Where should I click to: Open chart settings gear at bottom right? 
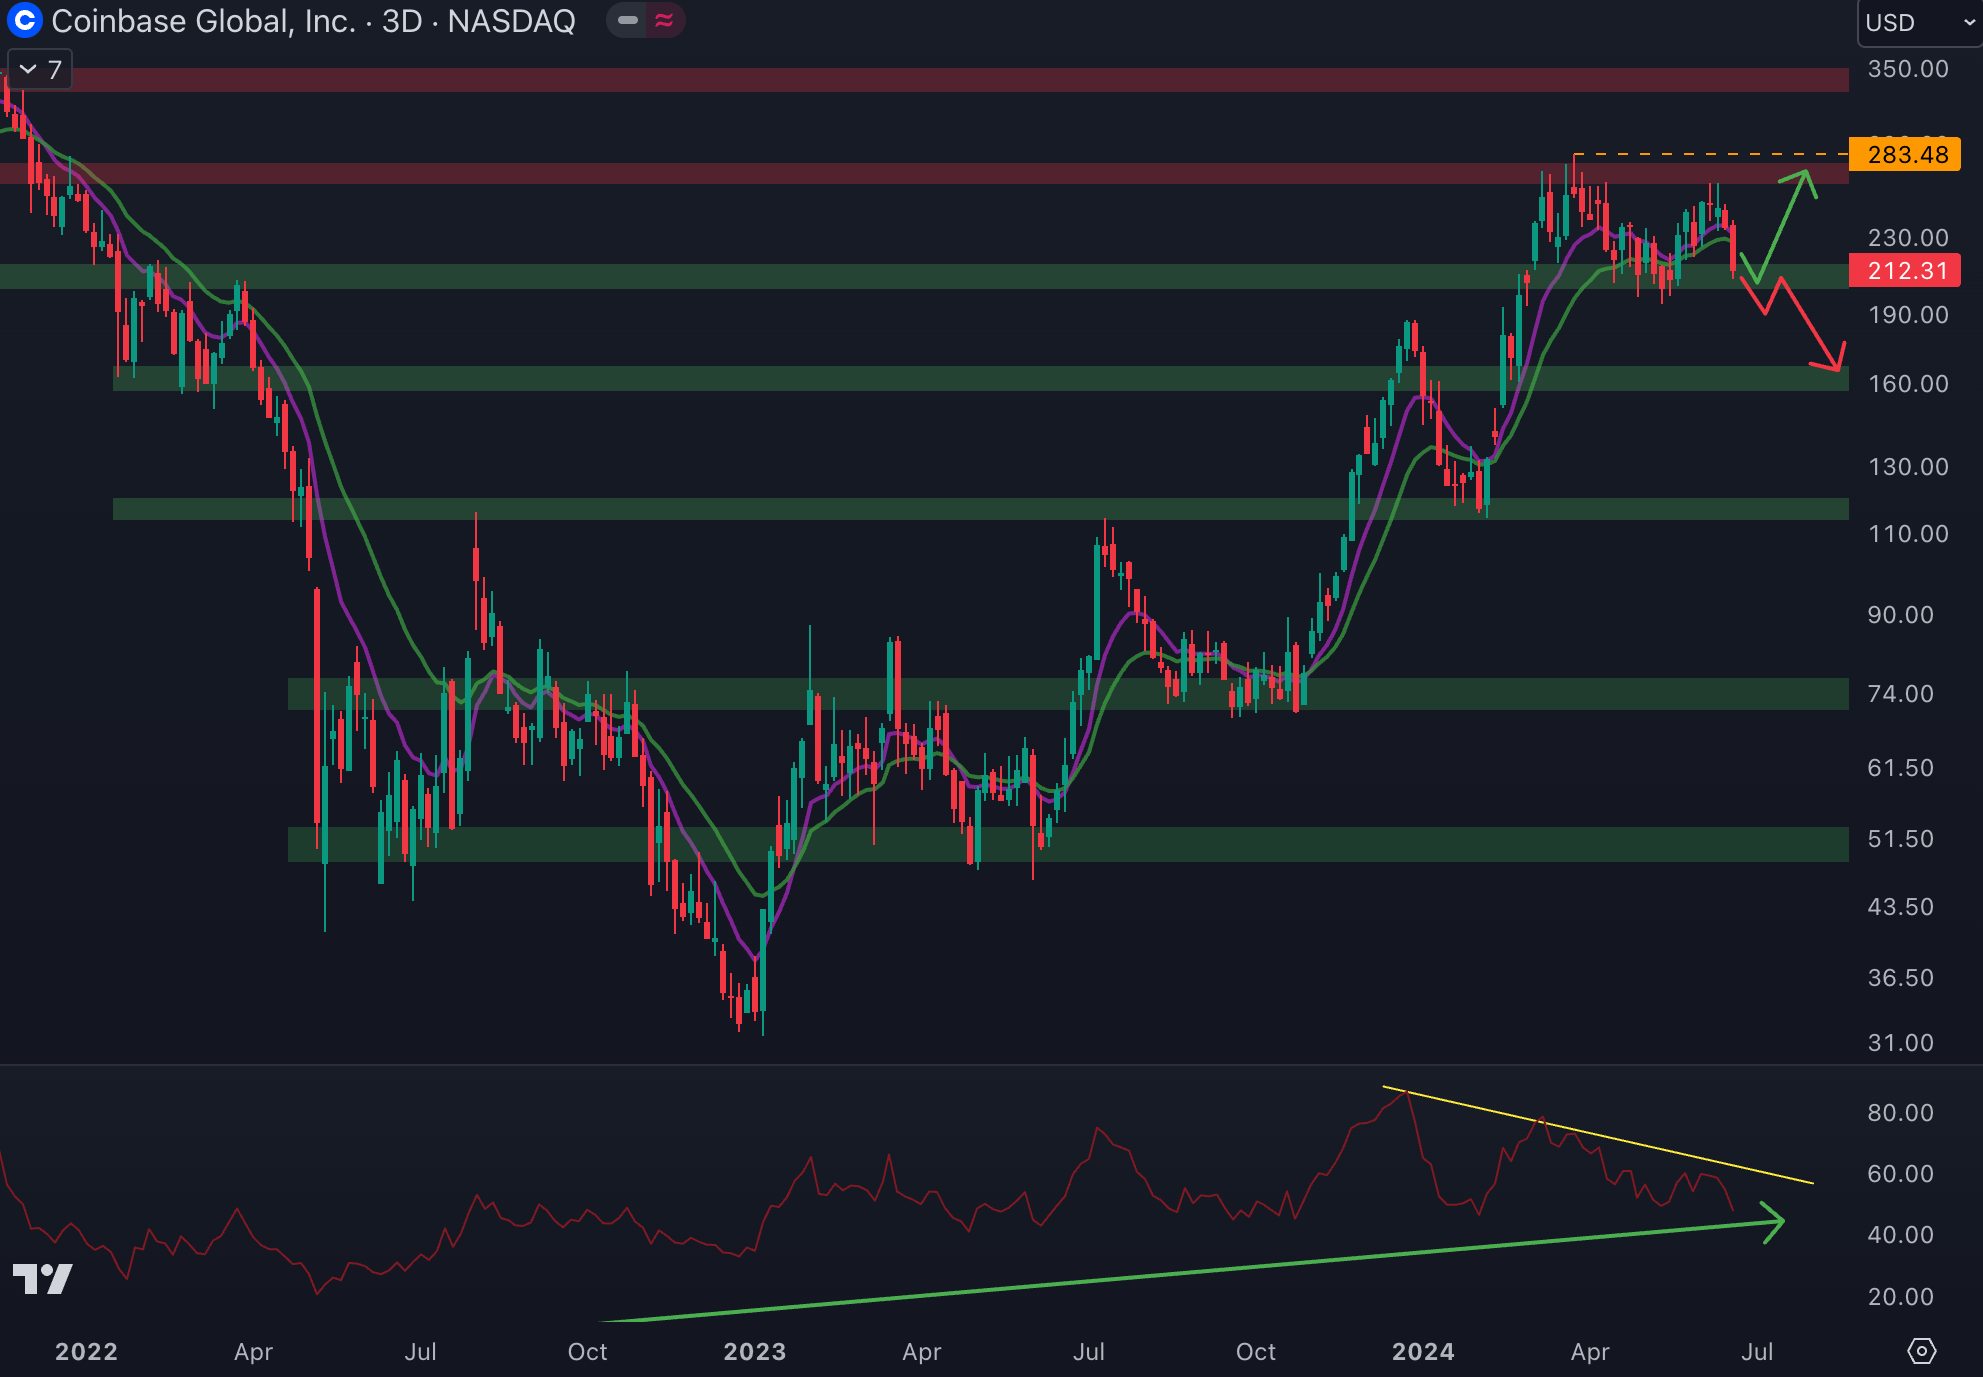click(x=1921, y=1351)
